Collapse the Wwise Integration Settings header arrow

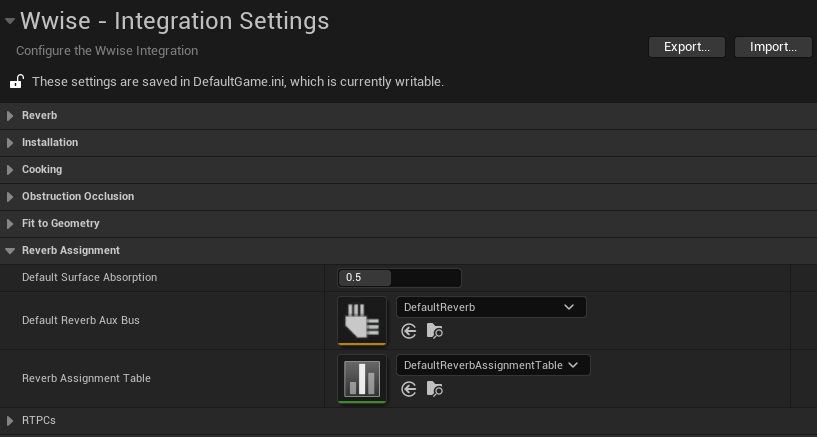[x=10, y=20]
